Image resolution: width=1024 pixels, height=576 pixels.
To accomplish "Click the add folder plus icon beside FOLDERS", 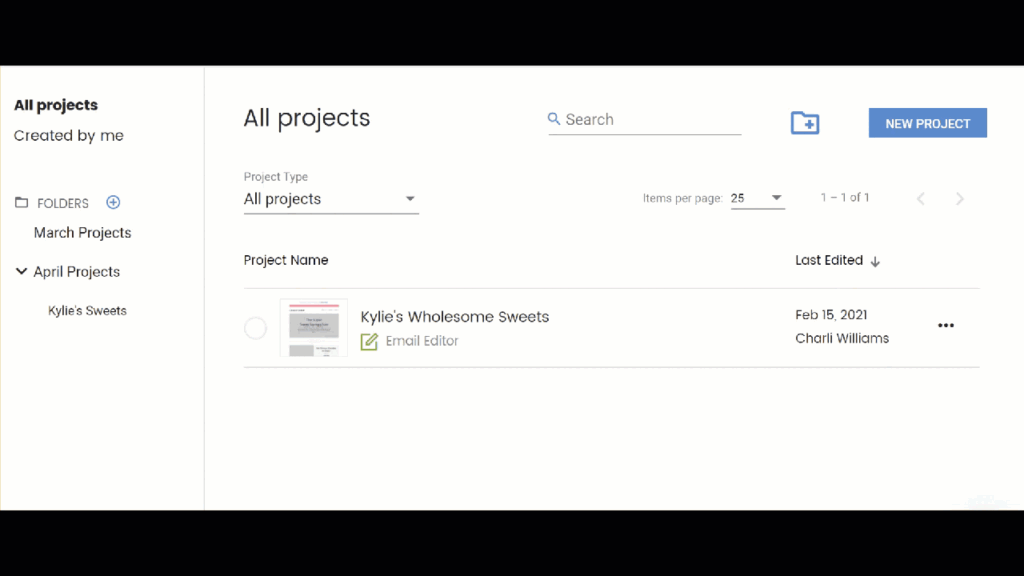I will [113, 202].
